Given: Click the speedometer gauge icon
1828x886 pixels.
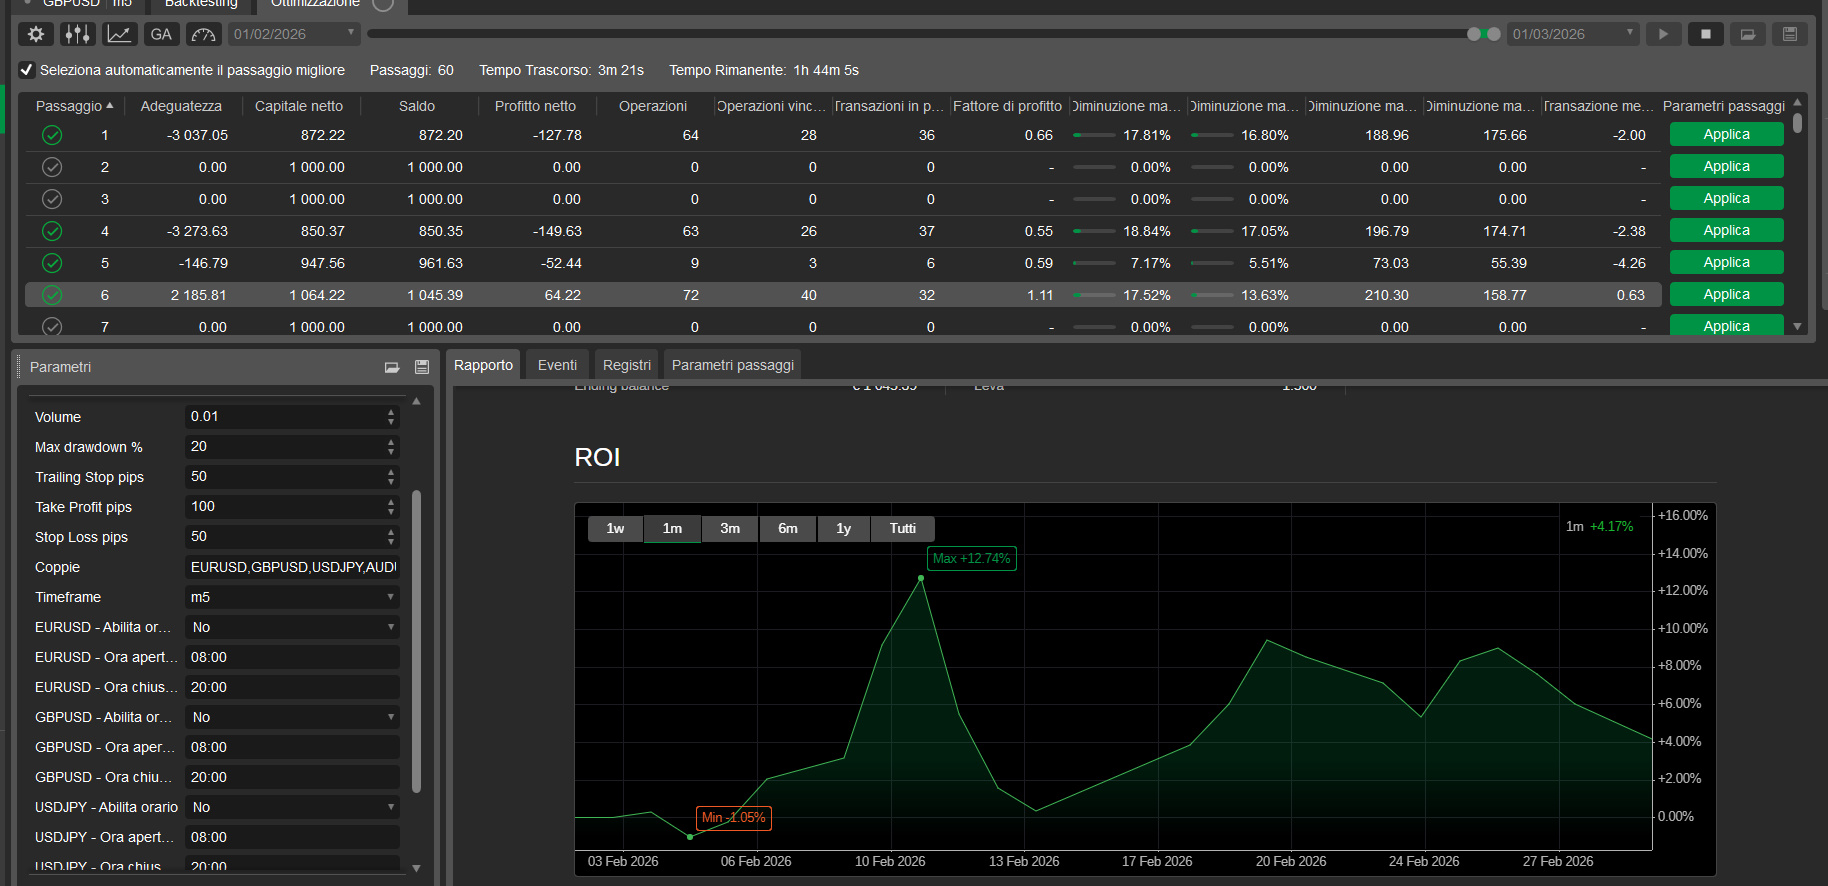Looking at the screenshot, I should point(203,34).
